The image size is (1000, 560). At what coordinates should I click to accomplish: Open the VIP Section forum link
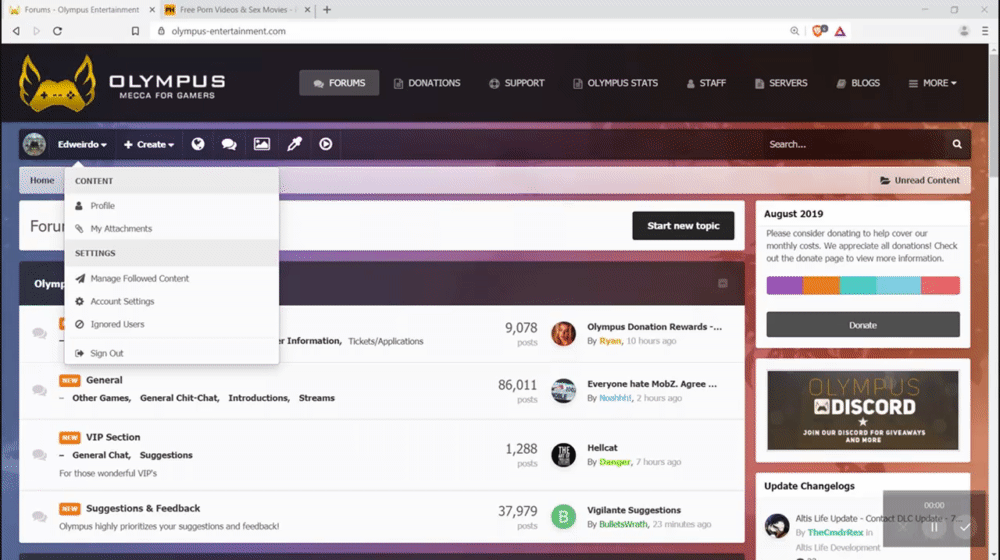pos(113,438)
